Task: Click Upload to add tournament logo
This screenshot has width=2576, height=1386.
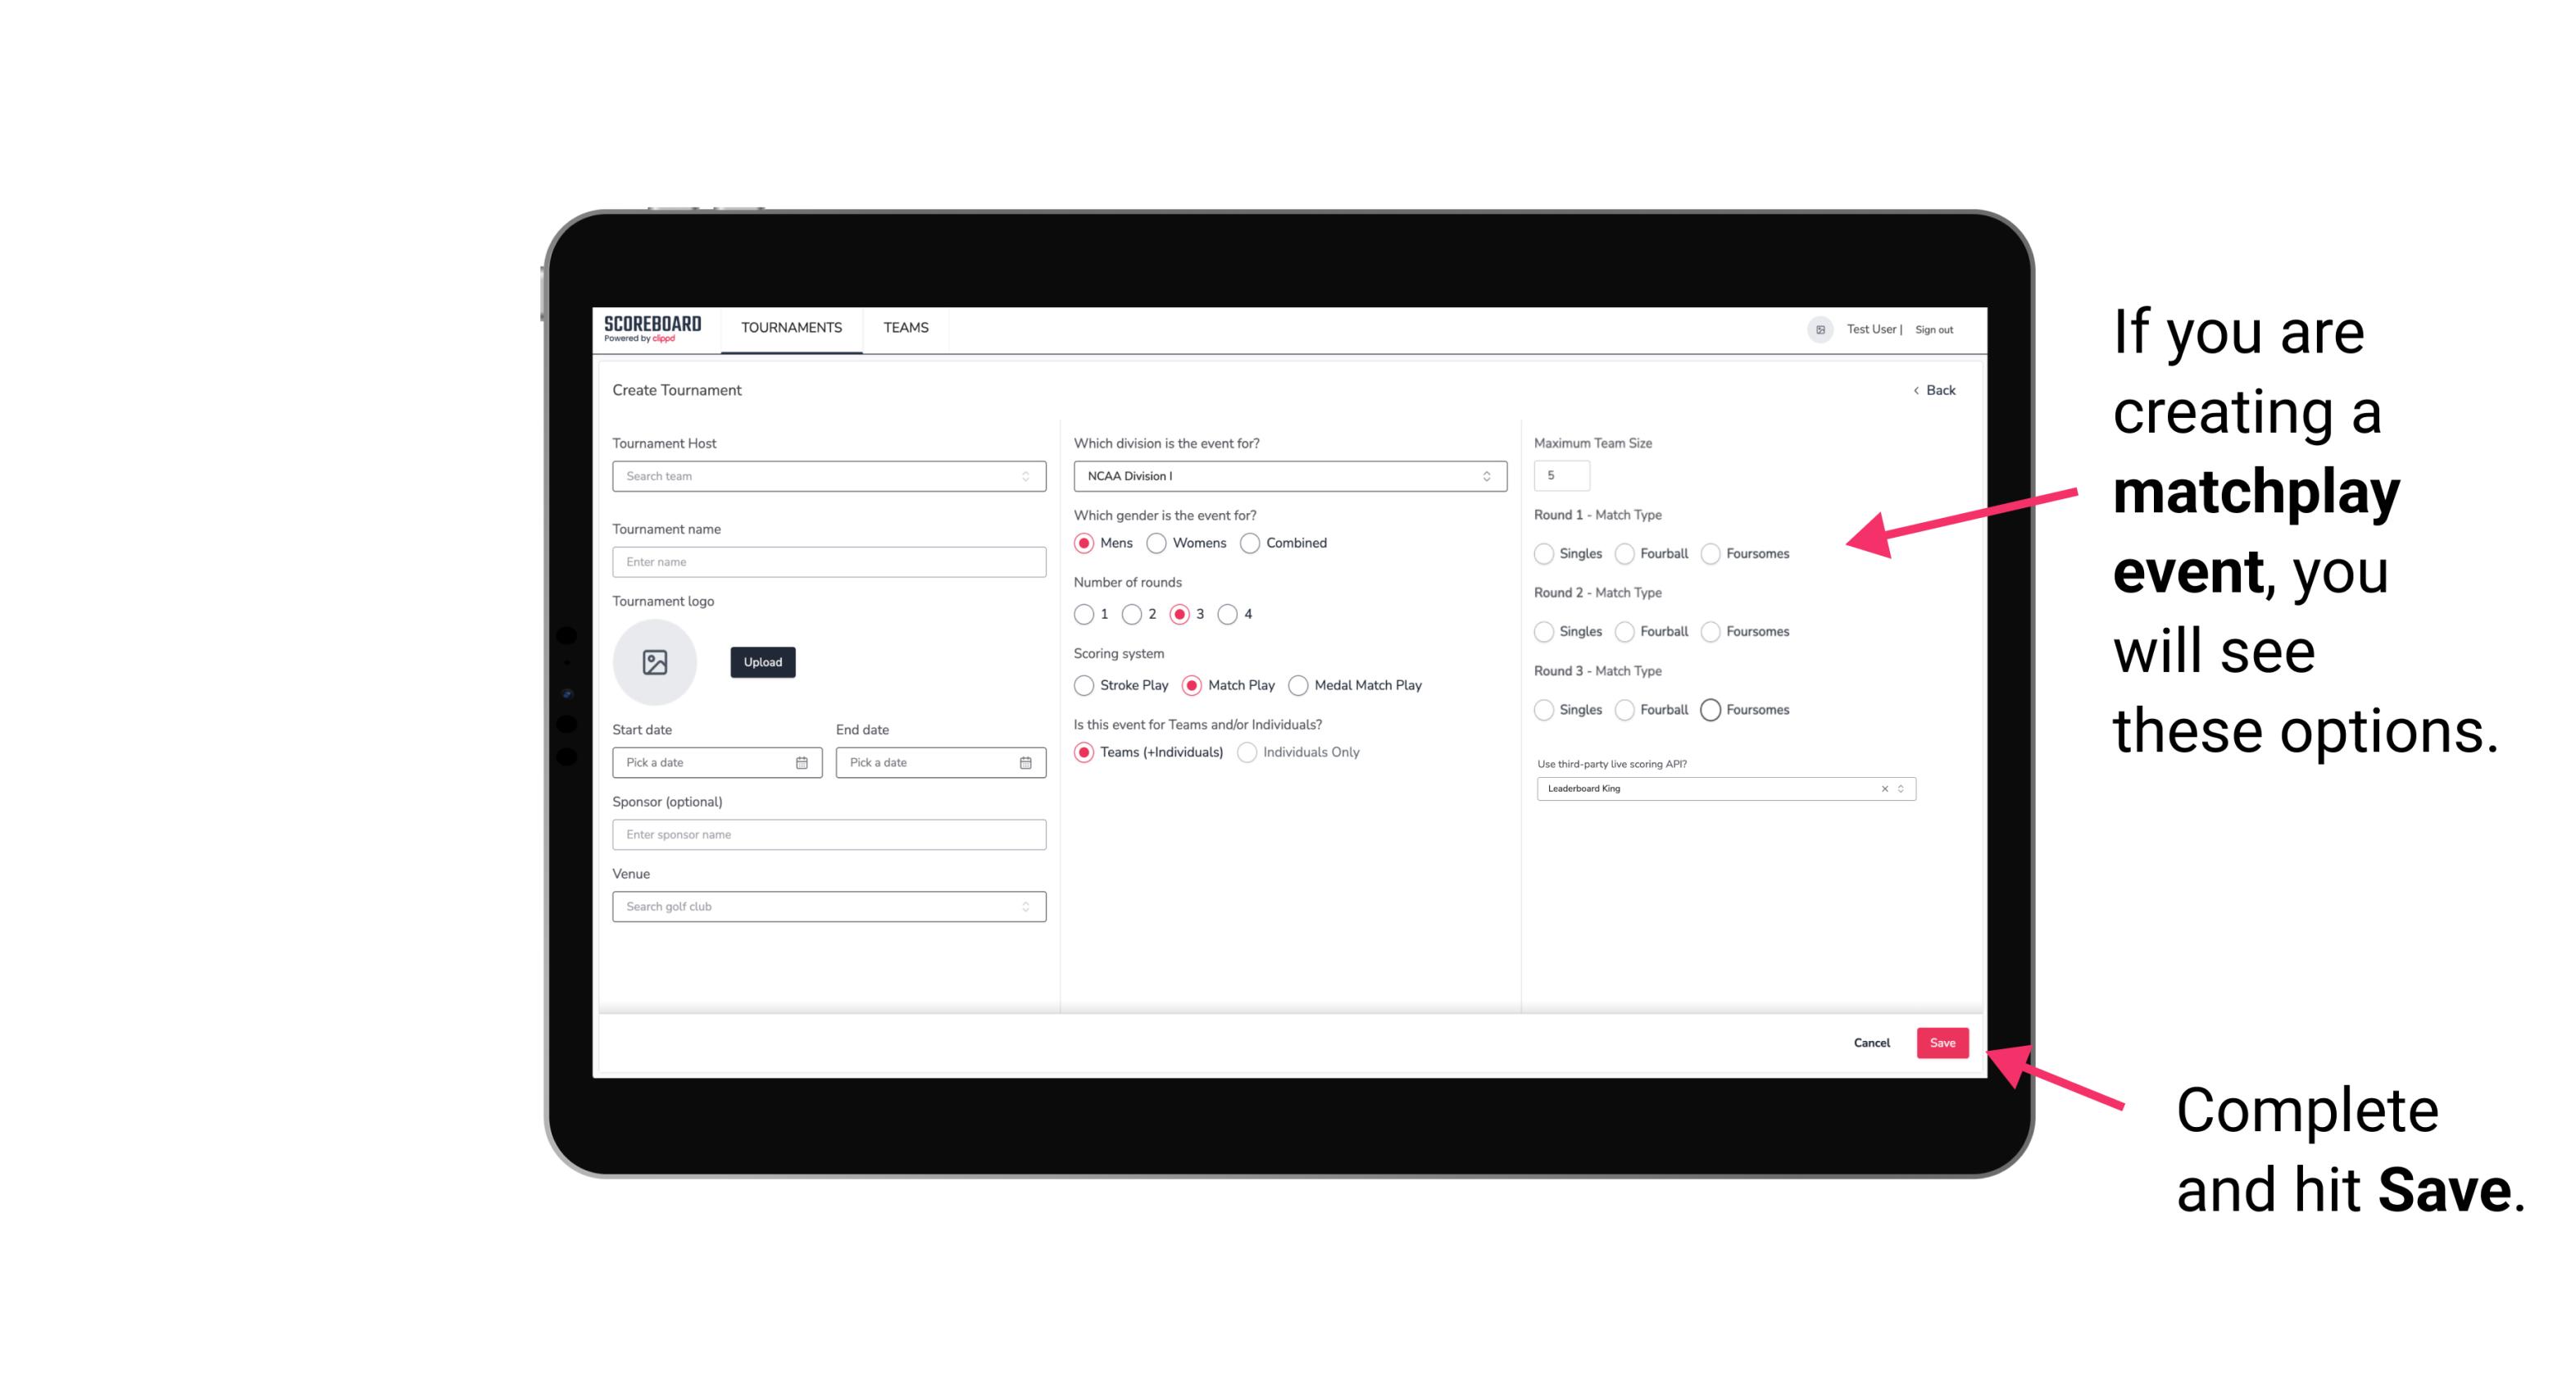Action: (x=762, y=662)
